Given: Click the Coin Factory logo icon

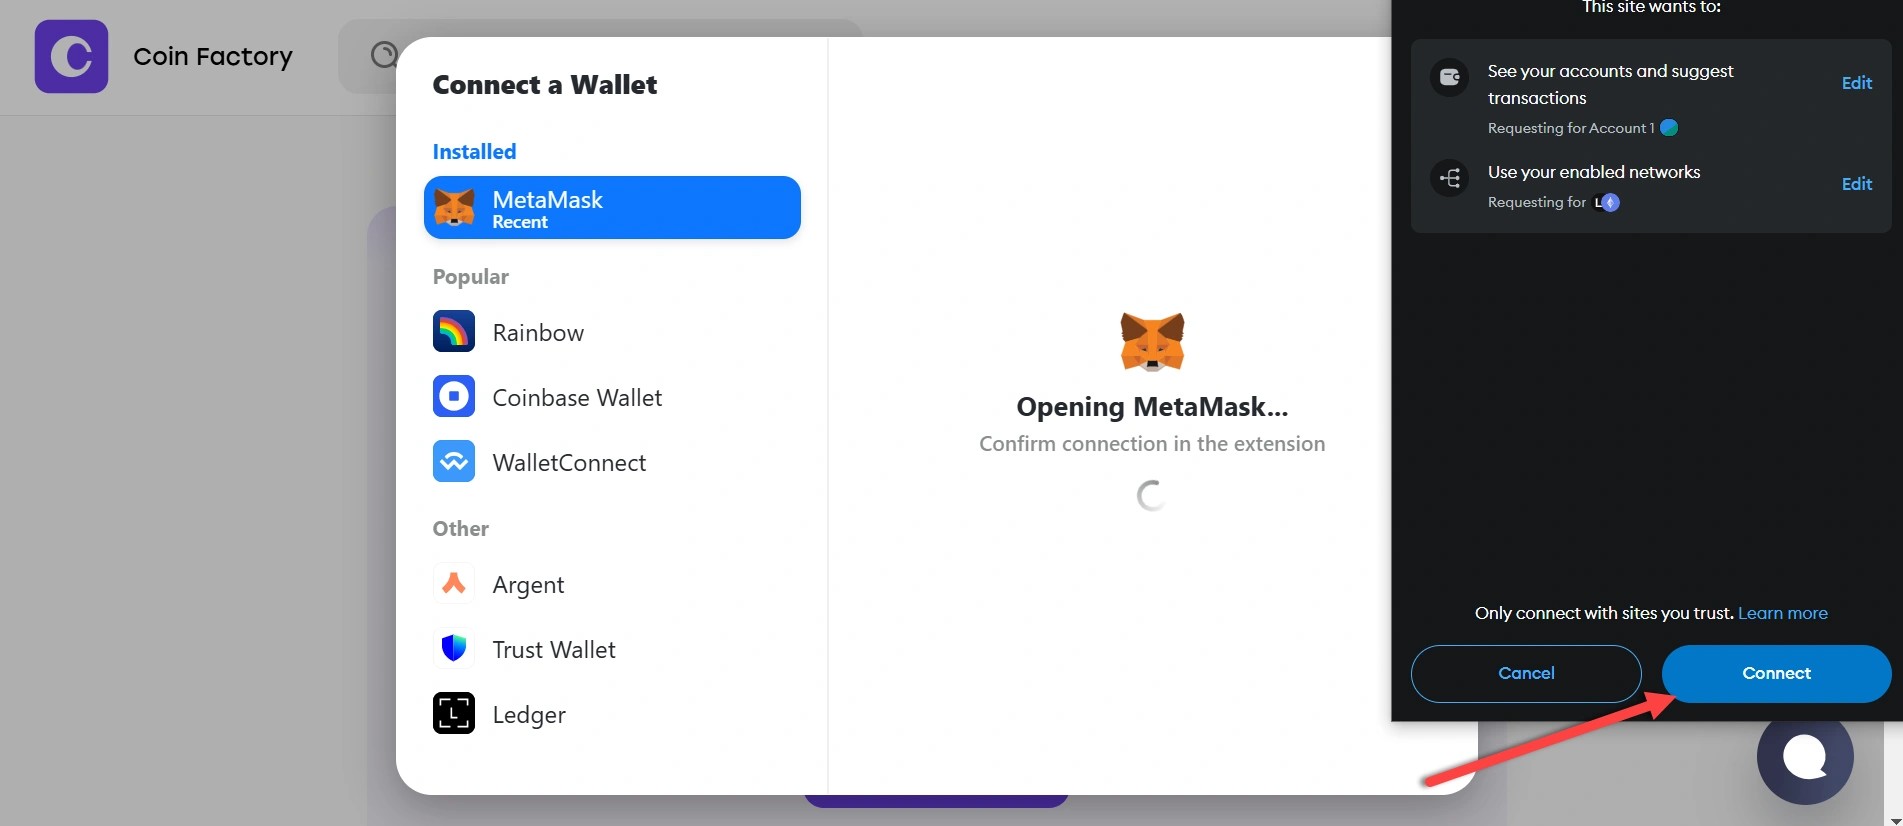Looking at the screenshot, I should [x=71, y=56].
